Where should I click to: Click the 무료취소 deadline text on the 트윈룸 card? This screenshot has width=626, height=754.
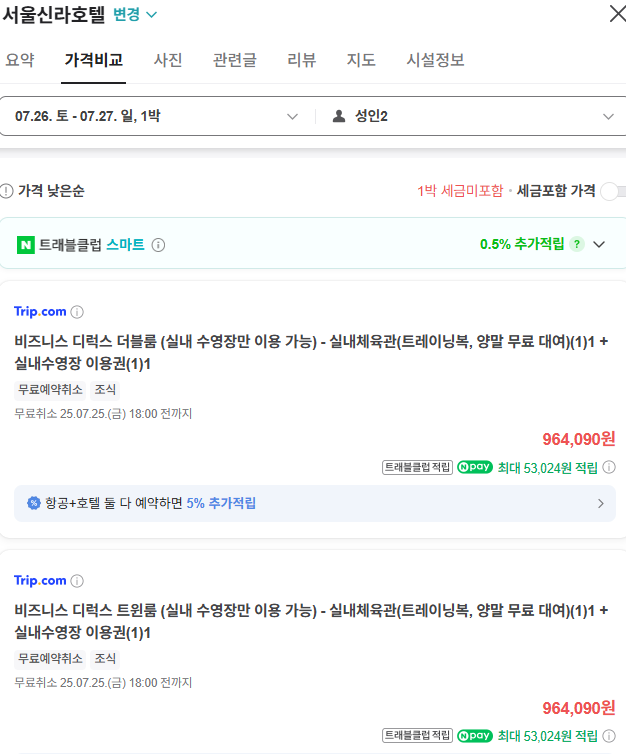coord(103,682)
